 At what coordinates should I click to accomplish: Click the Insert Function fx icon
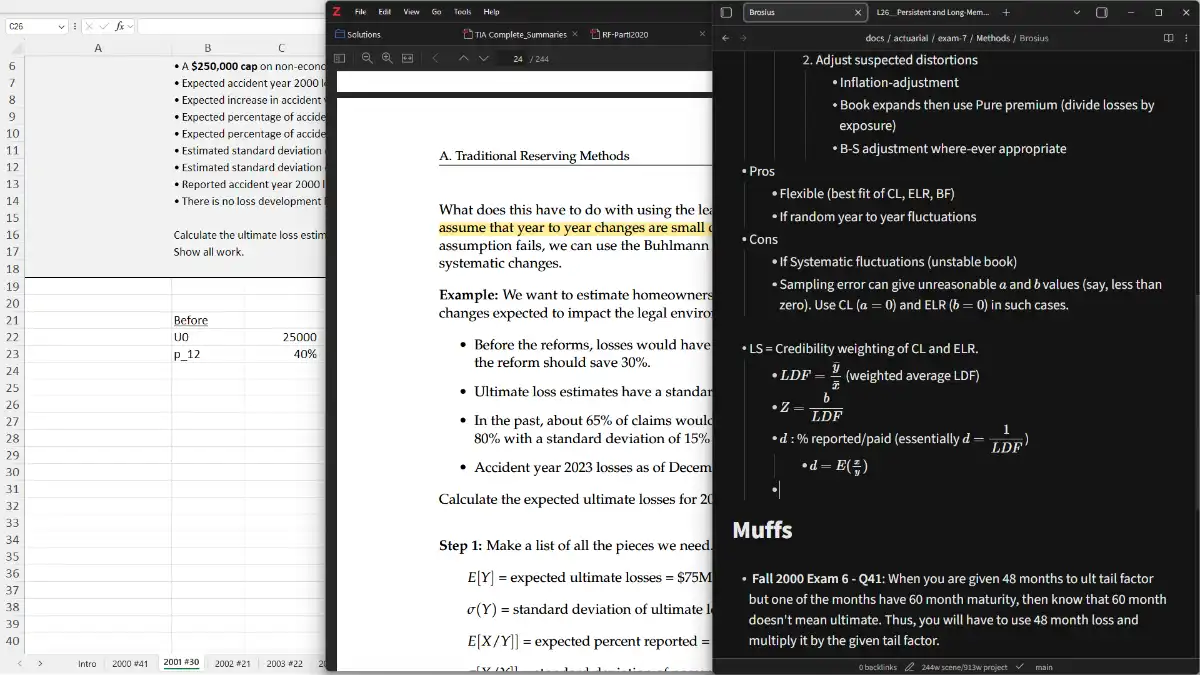pyautogui.click(x=120, y=26)
